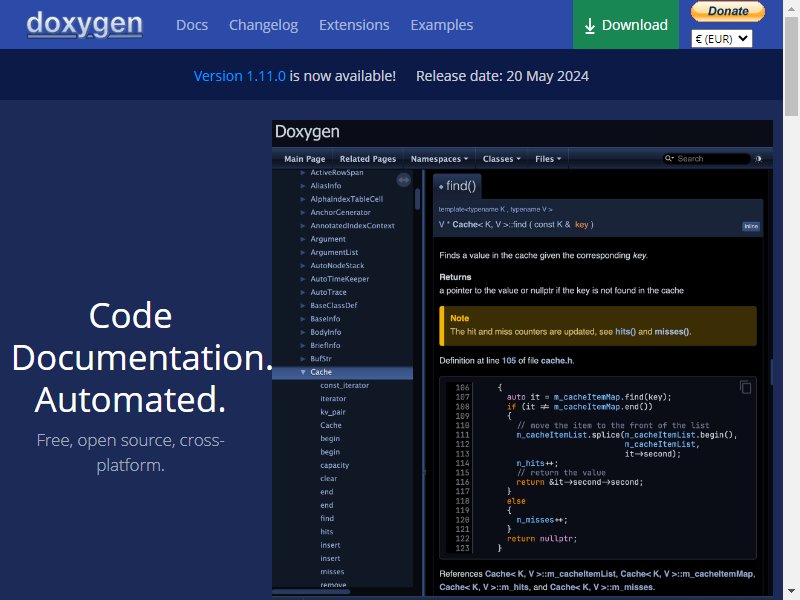The image size is (800, 600).
Task: Select find under Cache
Action: point(327,518)
